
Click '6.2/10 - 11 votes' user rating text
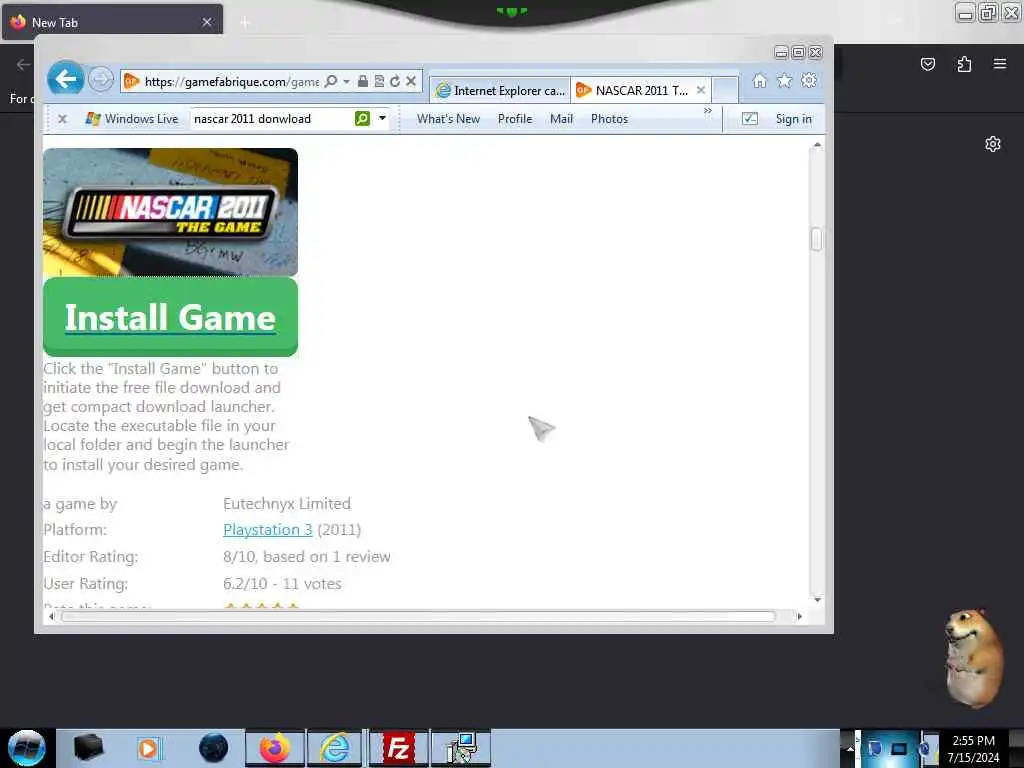(x=282, y=583)
